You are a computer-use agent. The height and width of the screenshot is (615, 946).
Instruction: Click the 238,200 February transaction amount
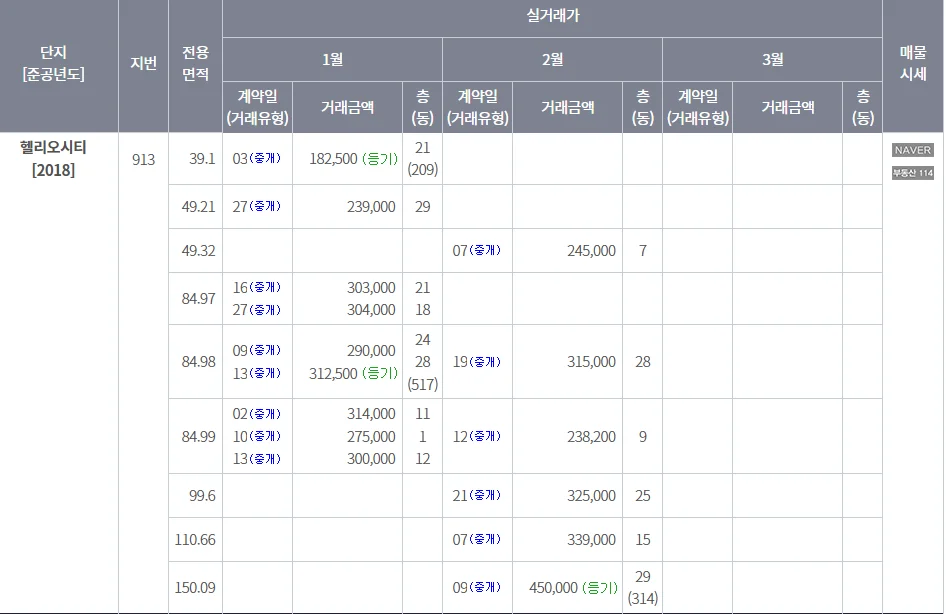point(591,436)
